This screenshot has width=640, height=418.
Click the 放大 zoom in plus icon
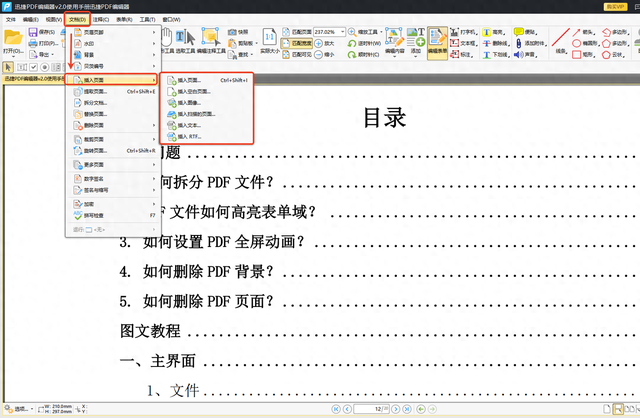(318, 43)
